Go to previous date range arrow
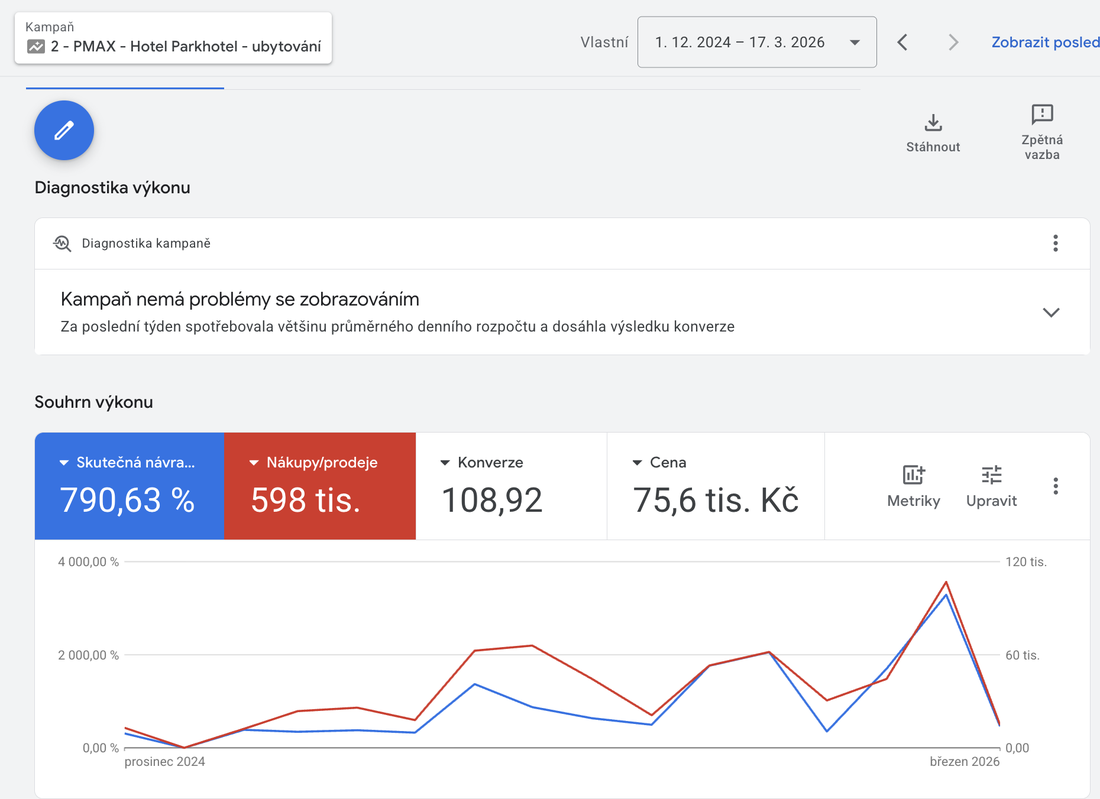The height and width of the screenshot is (799, 1100). click(903, 42)
